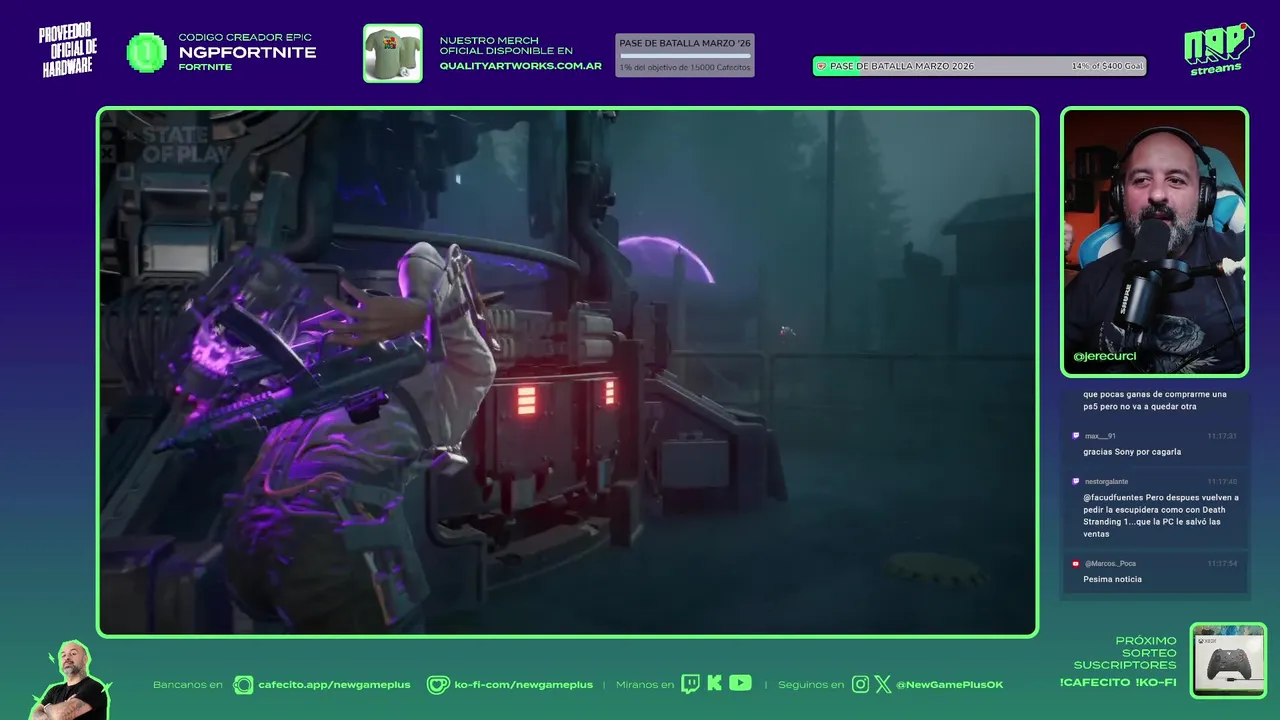Click the NGPFORTNITE creator code

(x=247, y=52)
